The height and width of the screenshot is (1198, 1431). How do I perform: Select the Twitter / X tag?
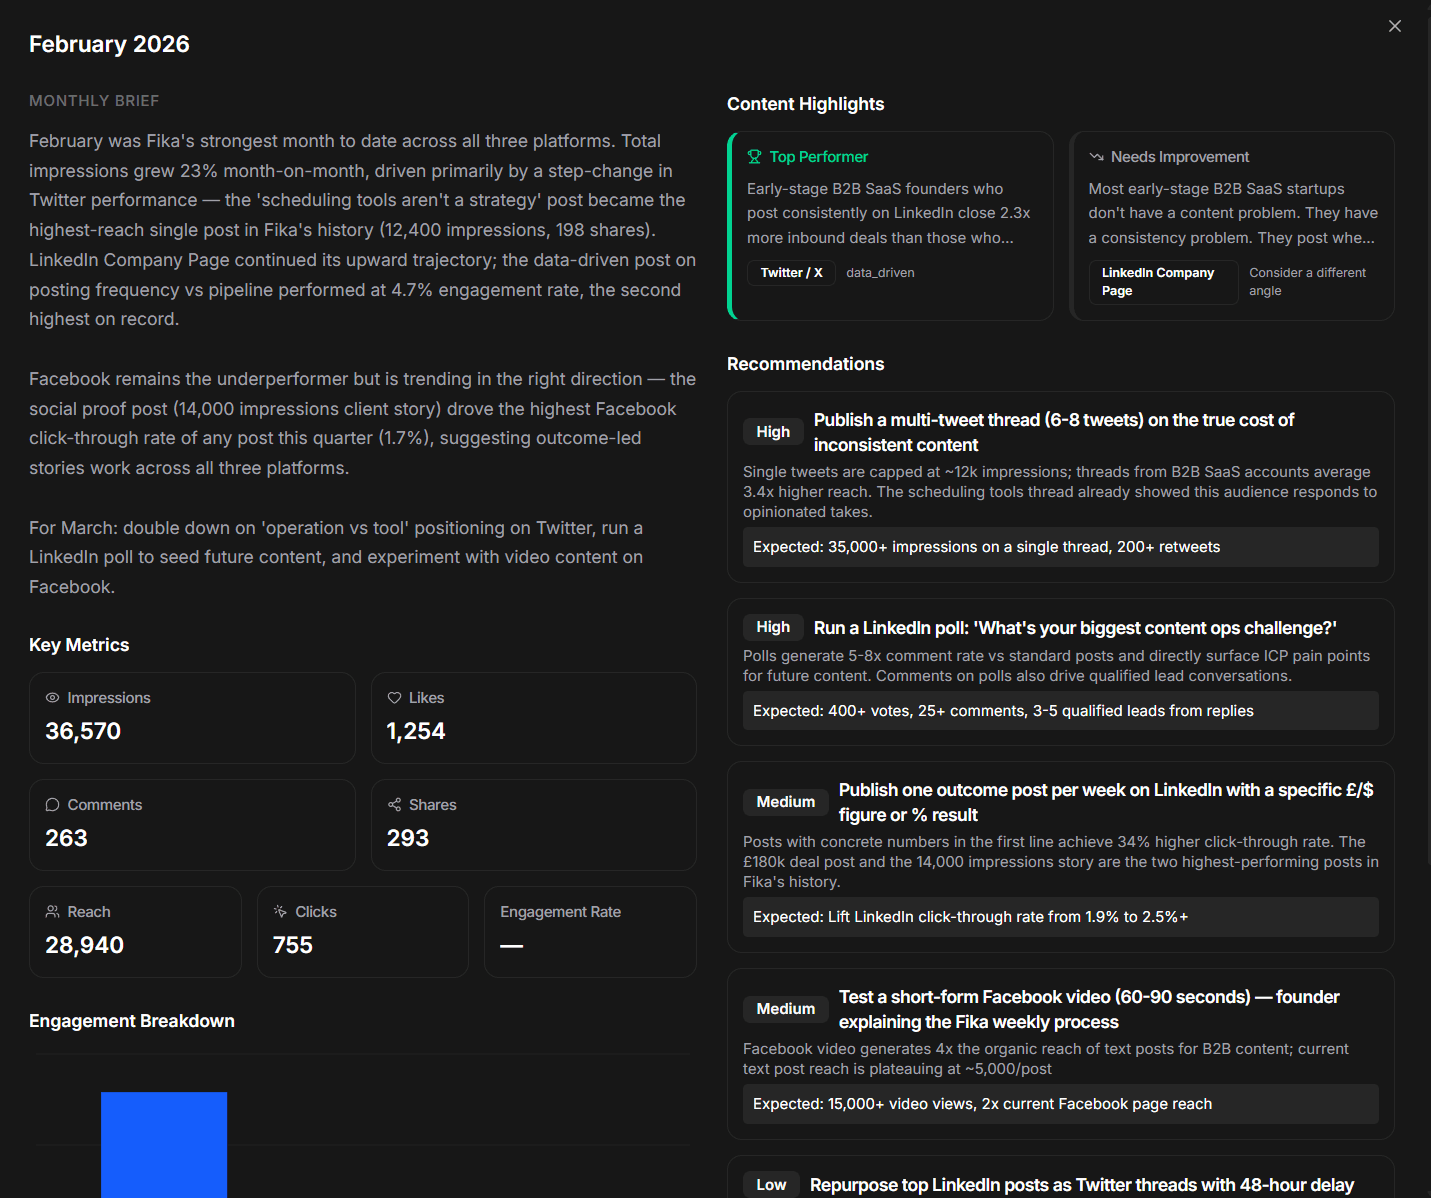pyautogui.click(x=791, y=272)
